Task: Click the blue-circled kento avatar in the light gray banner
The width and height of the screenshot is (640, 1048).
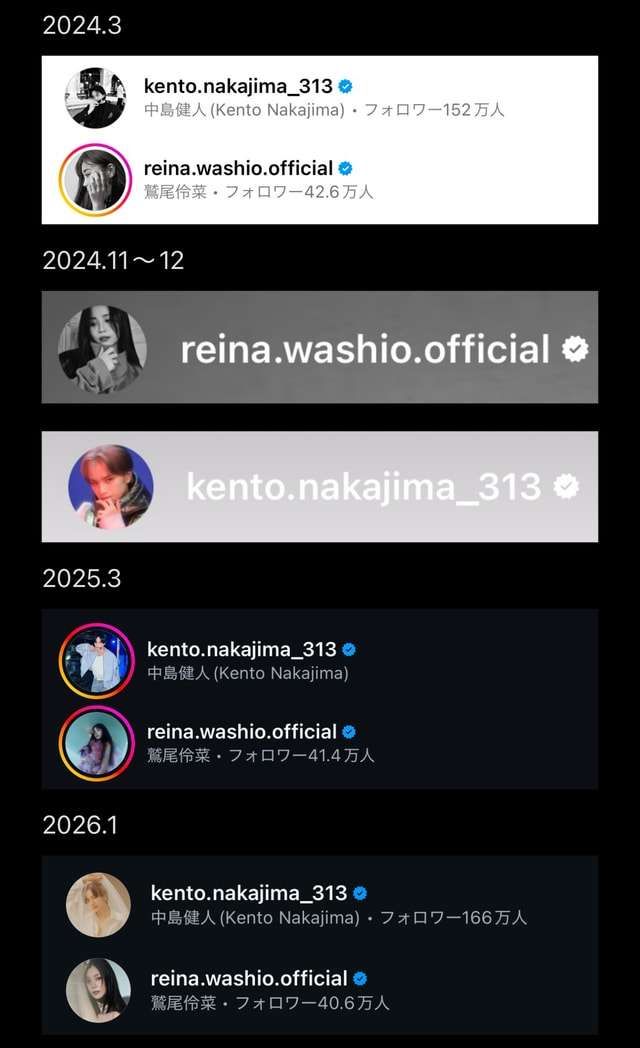Action: coord(110,488)
